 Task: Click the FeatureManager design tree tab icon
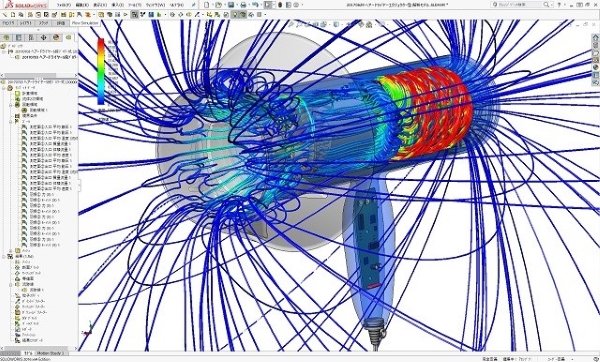point(6,38)
